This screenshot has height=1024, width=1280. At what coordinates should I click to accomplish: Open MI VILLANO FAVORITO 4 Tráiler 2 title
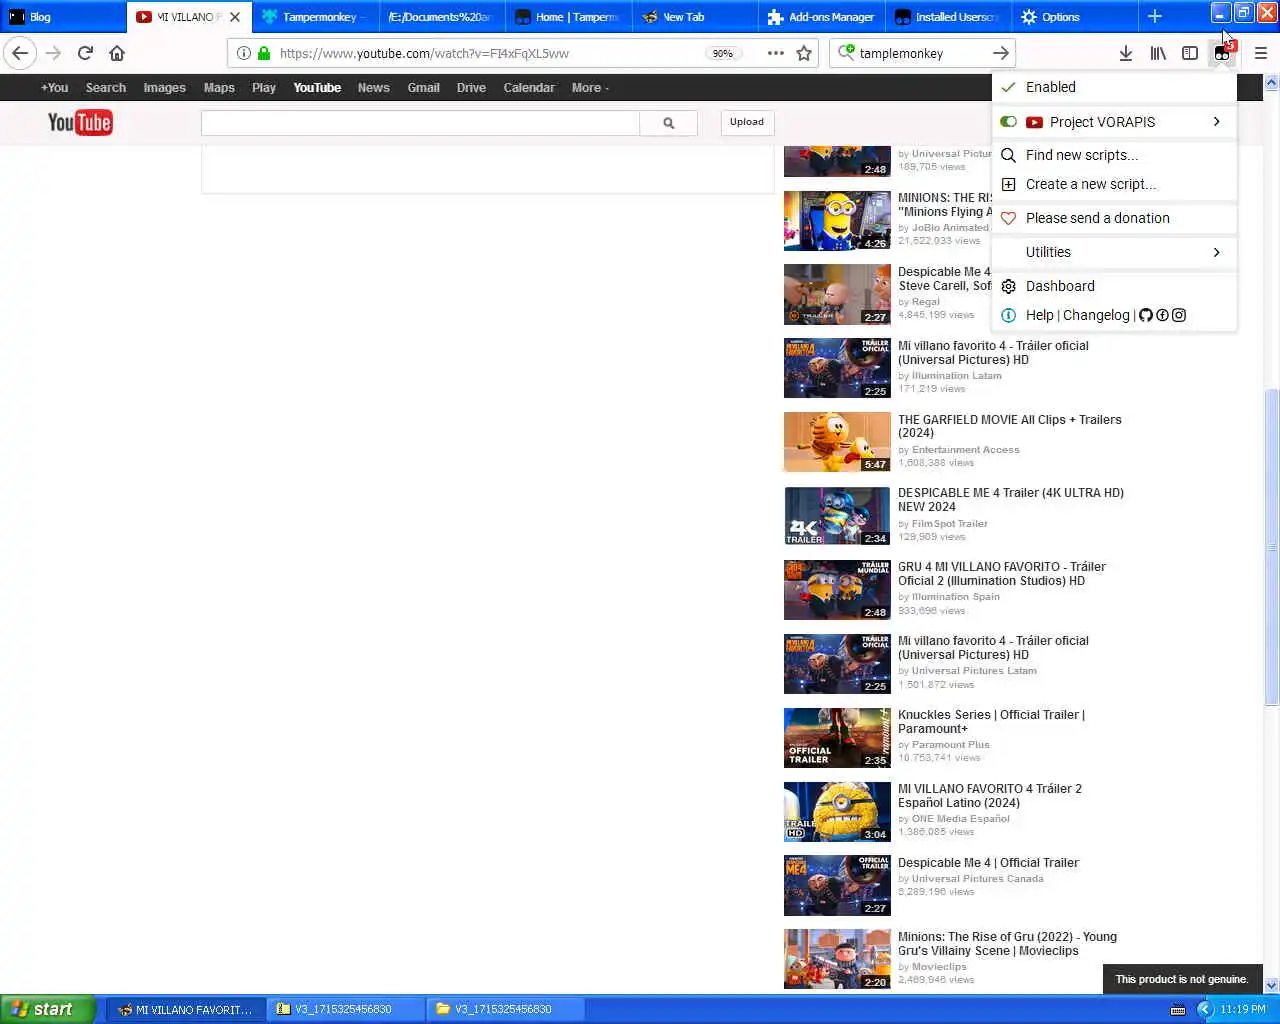990,796
